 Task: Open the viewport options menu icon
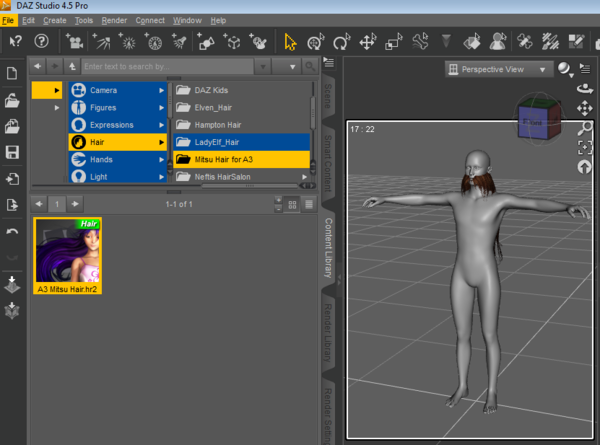coord(585,68)
